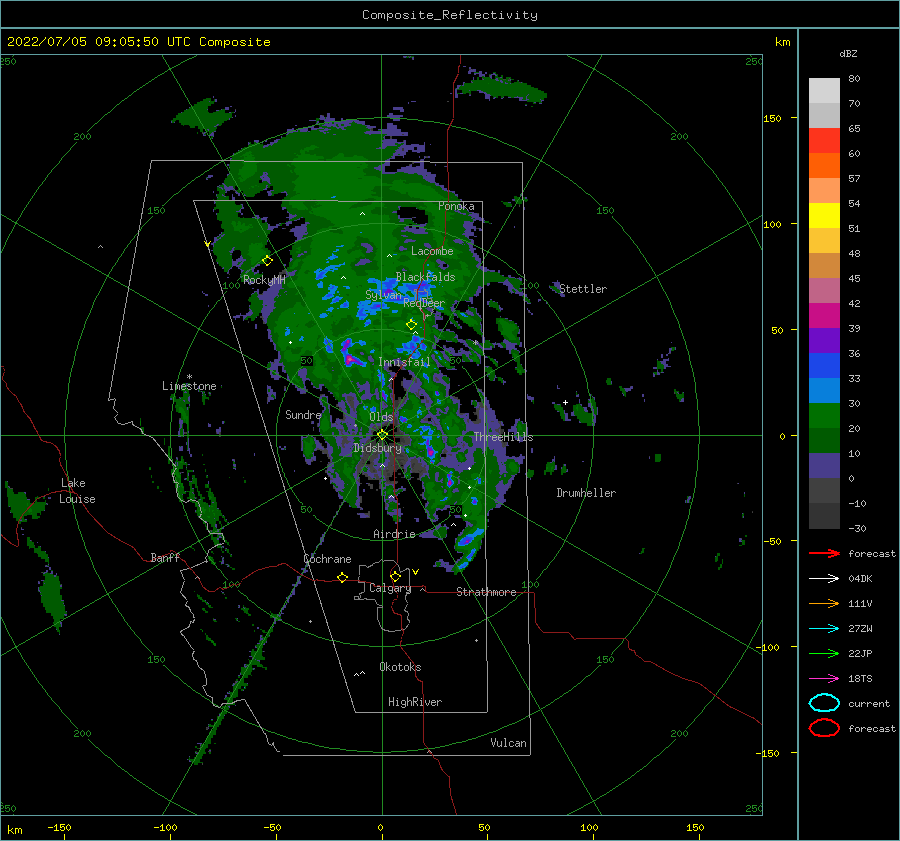Select the Sundre label
This screenshot has width=900, height=841.
coord(303,414)
